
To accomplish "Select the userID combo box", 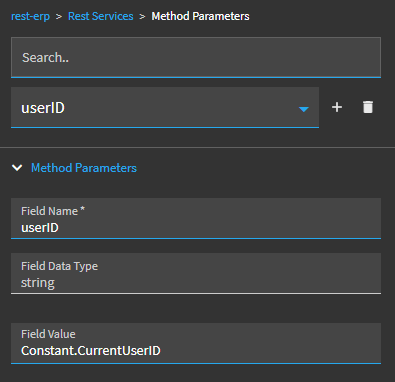I will pyautogui.click(x=165, y=107).
